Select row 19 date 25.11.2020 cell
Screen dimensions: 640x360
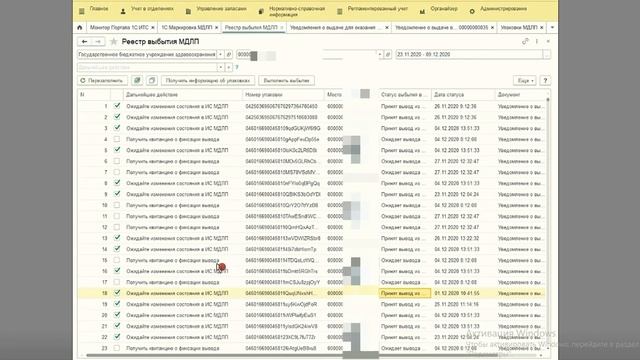[462, 304]
